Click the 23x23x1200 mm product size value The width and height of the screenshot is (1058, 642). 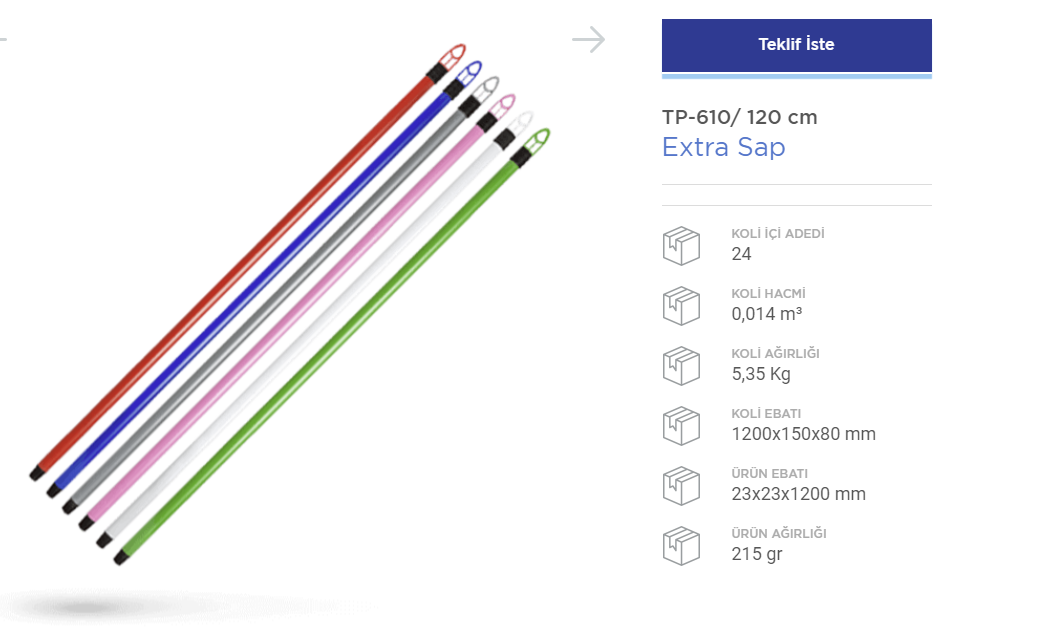(x=798, y=494)
